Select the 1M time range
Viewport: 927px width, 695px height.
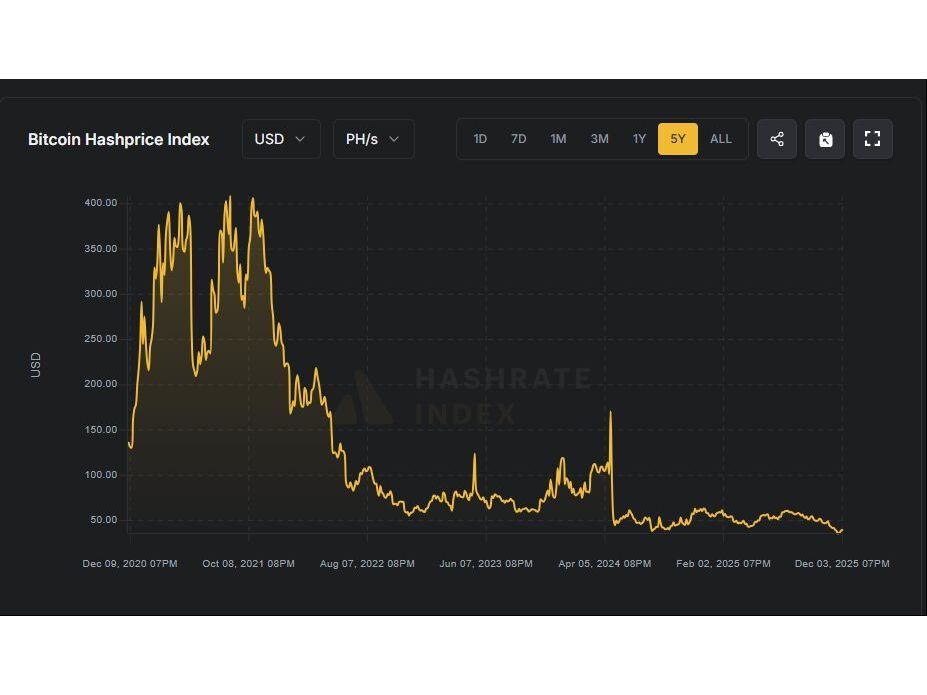(558, 139)
